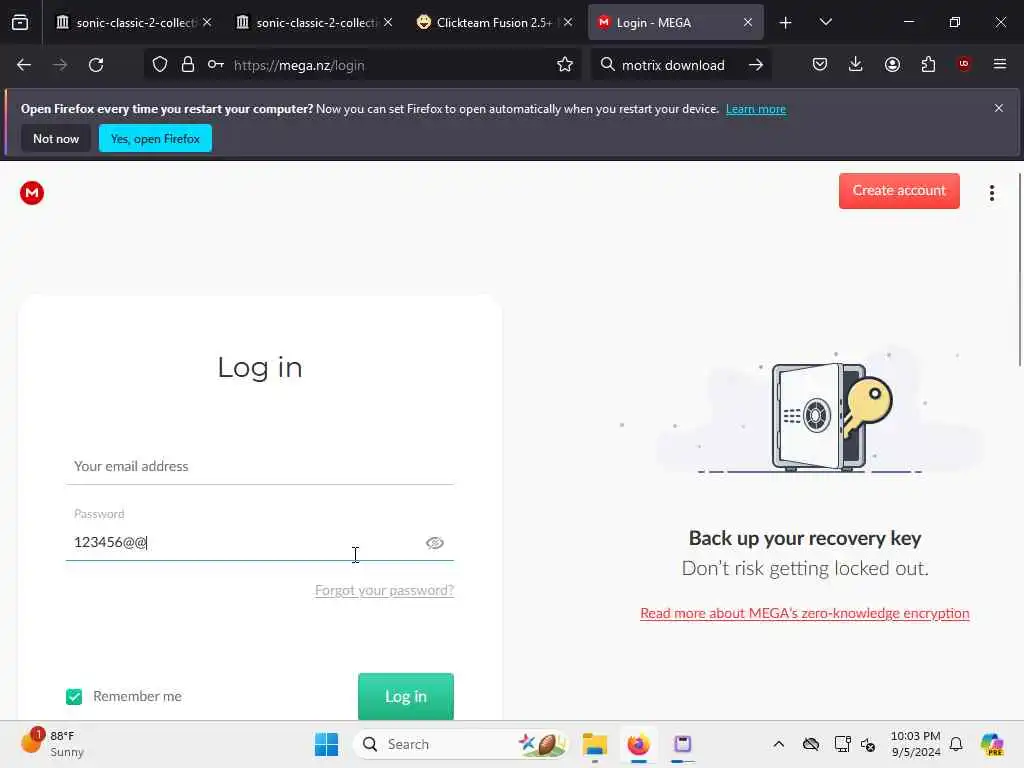Save page to Pocket
The image size is (1024, 768).
[x=820, y=64]
